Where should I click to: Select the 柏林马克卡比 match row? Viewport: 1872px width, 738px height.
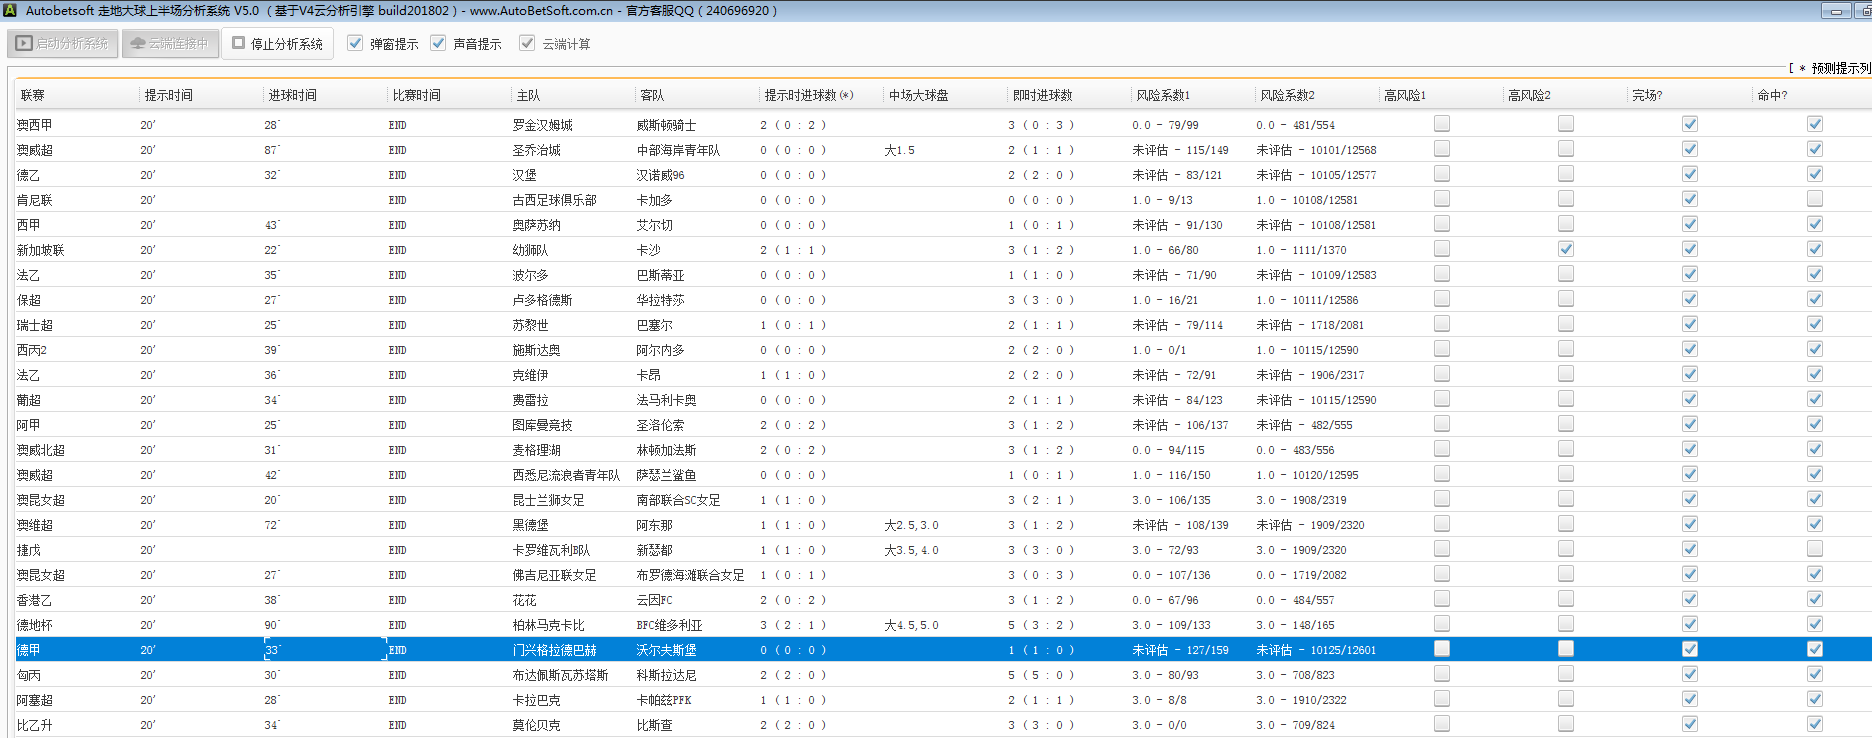pyautogui.click(x=548, y=625)
